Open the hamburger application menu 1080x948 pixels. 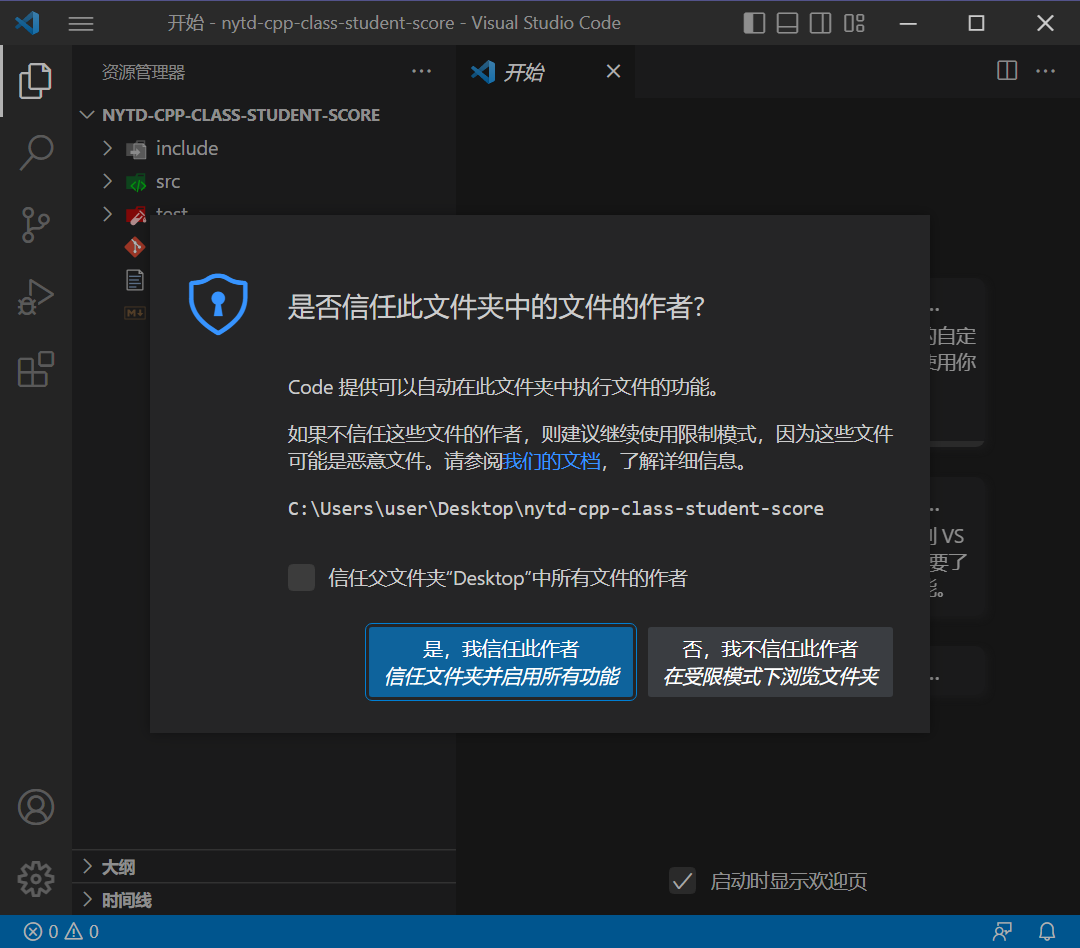81,23
